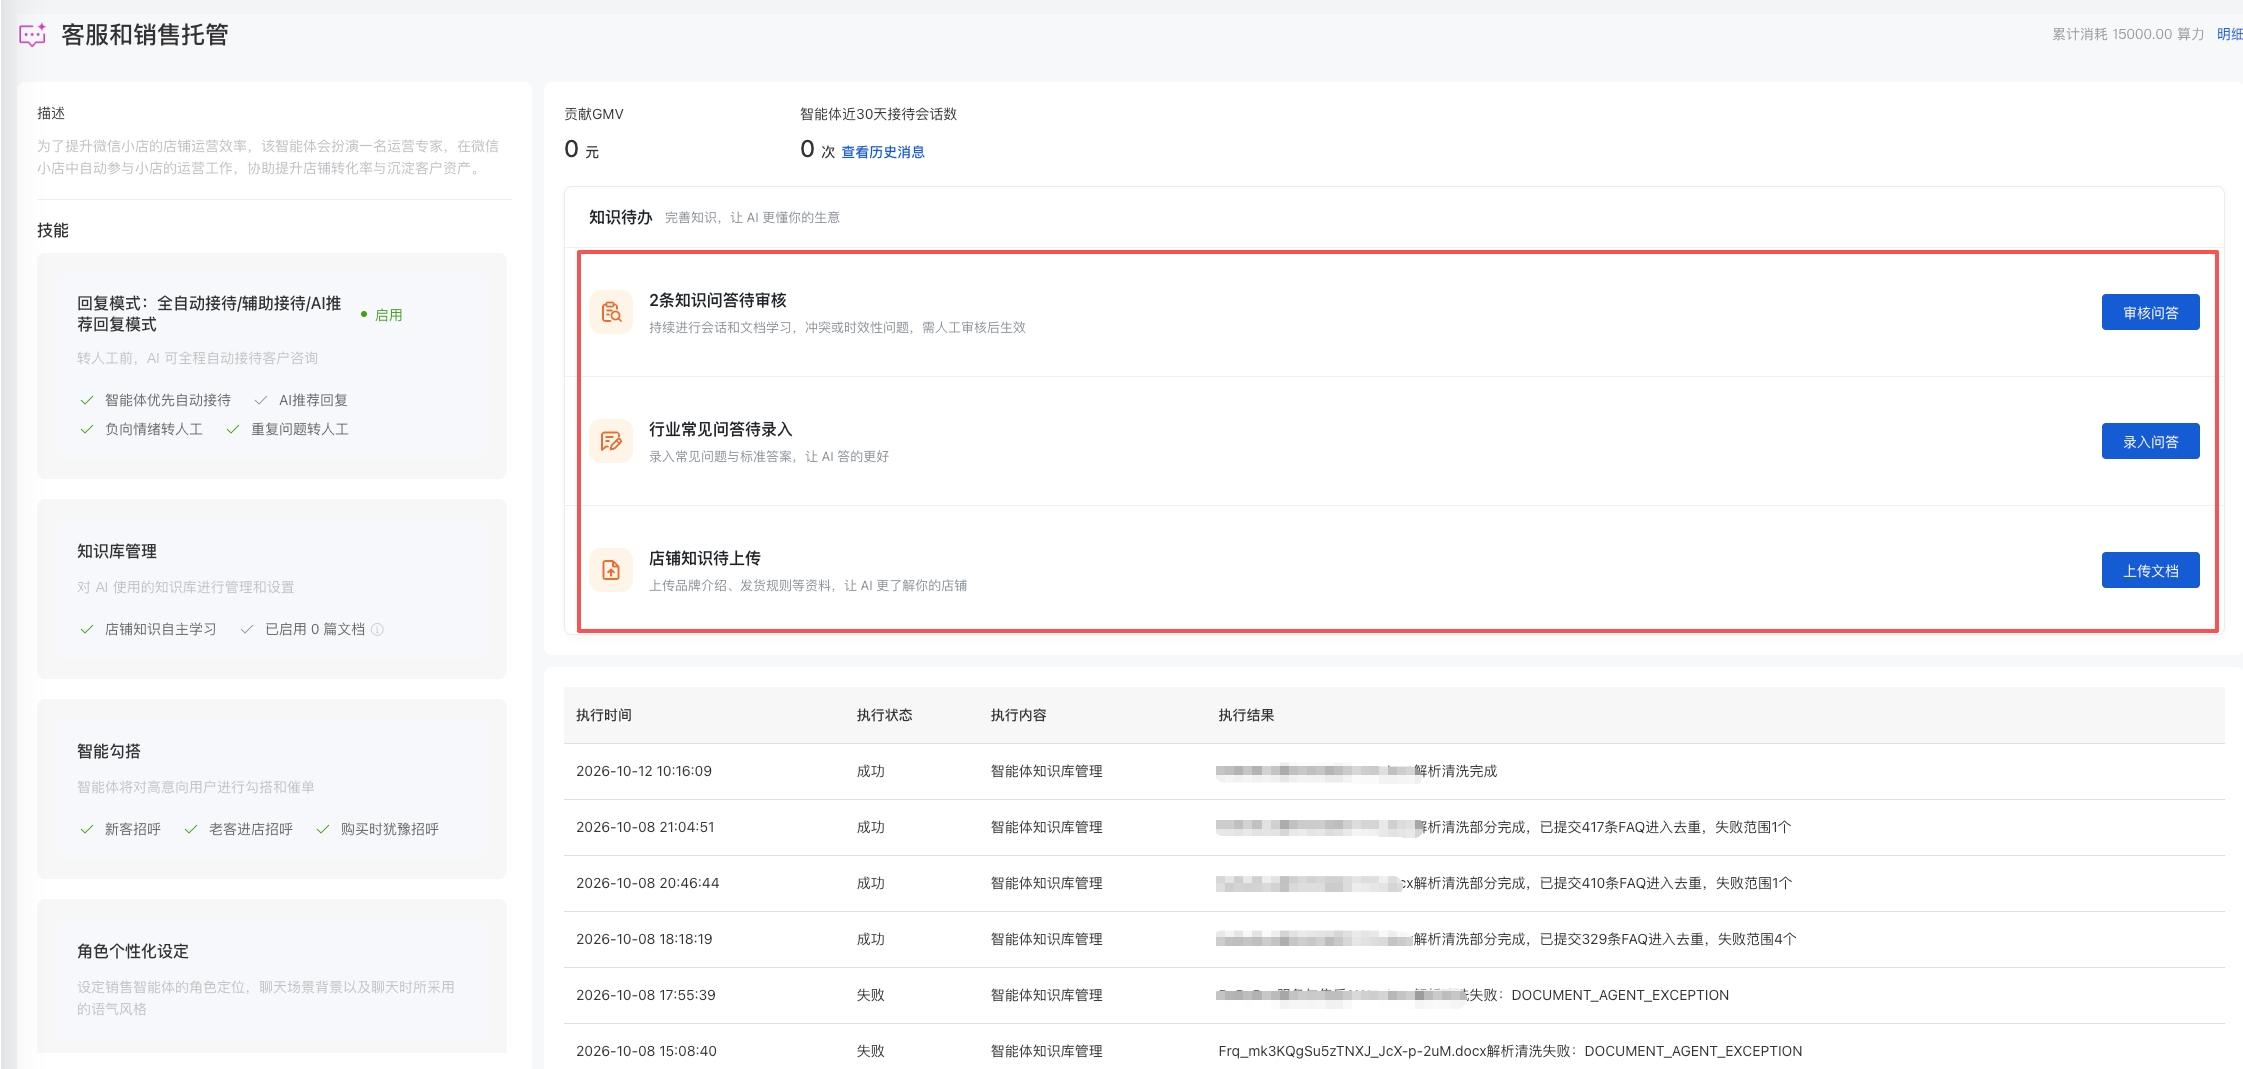2243x1069 pixels.
Task: Select the 负向情绪转人工 item
Action: tap(154, 429)
